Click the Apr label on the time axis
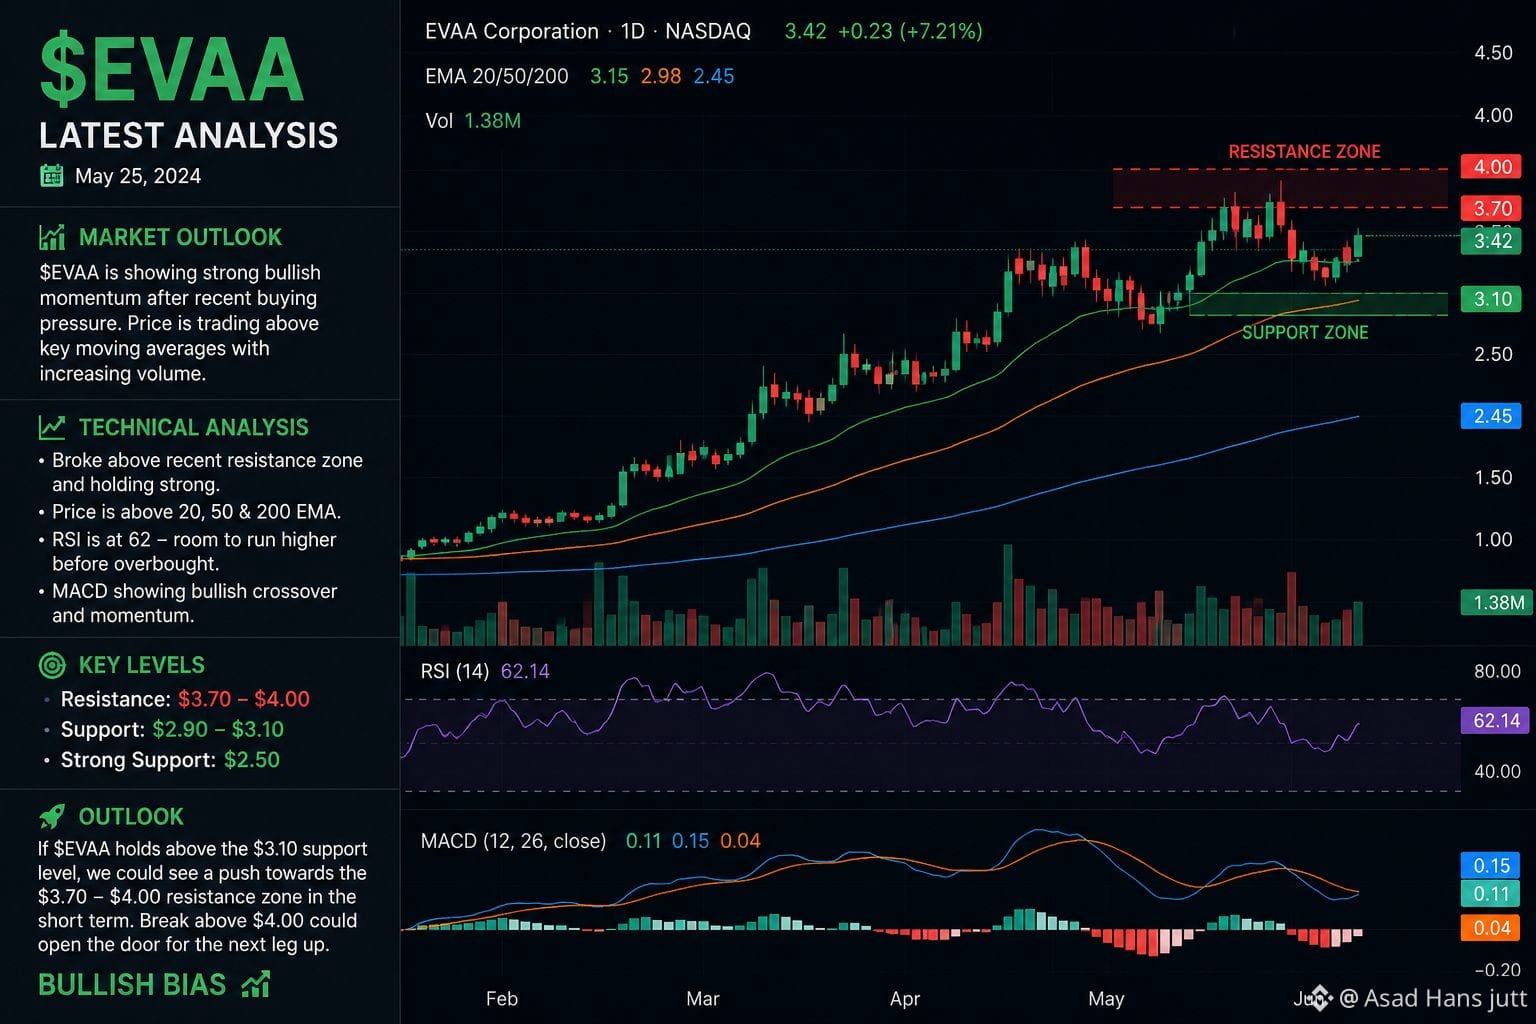This screenshot has width=1536, height=1024. (x=905, y=999)
